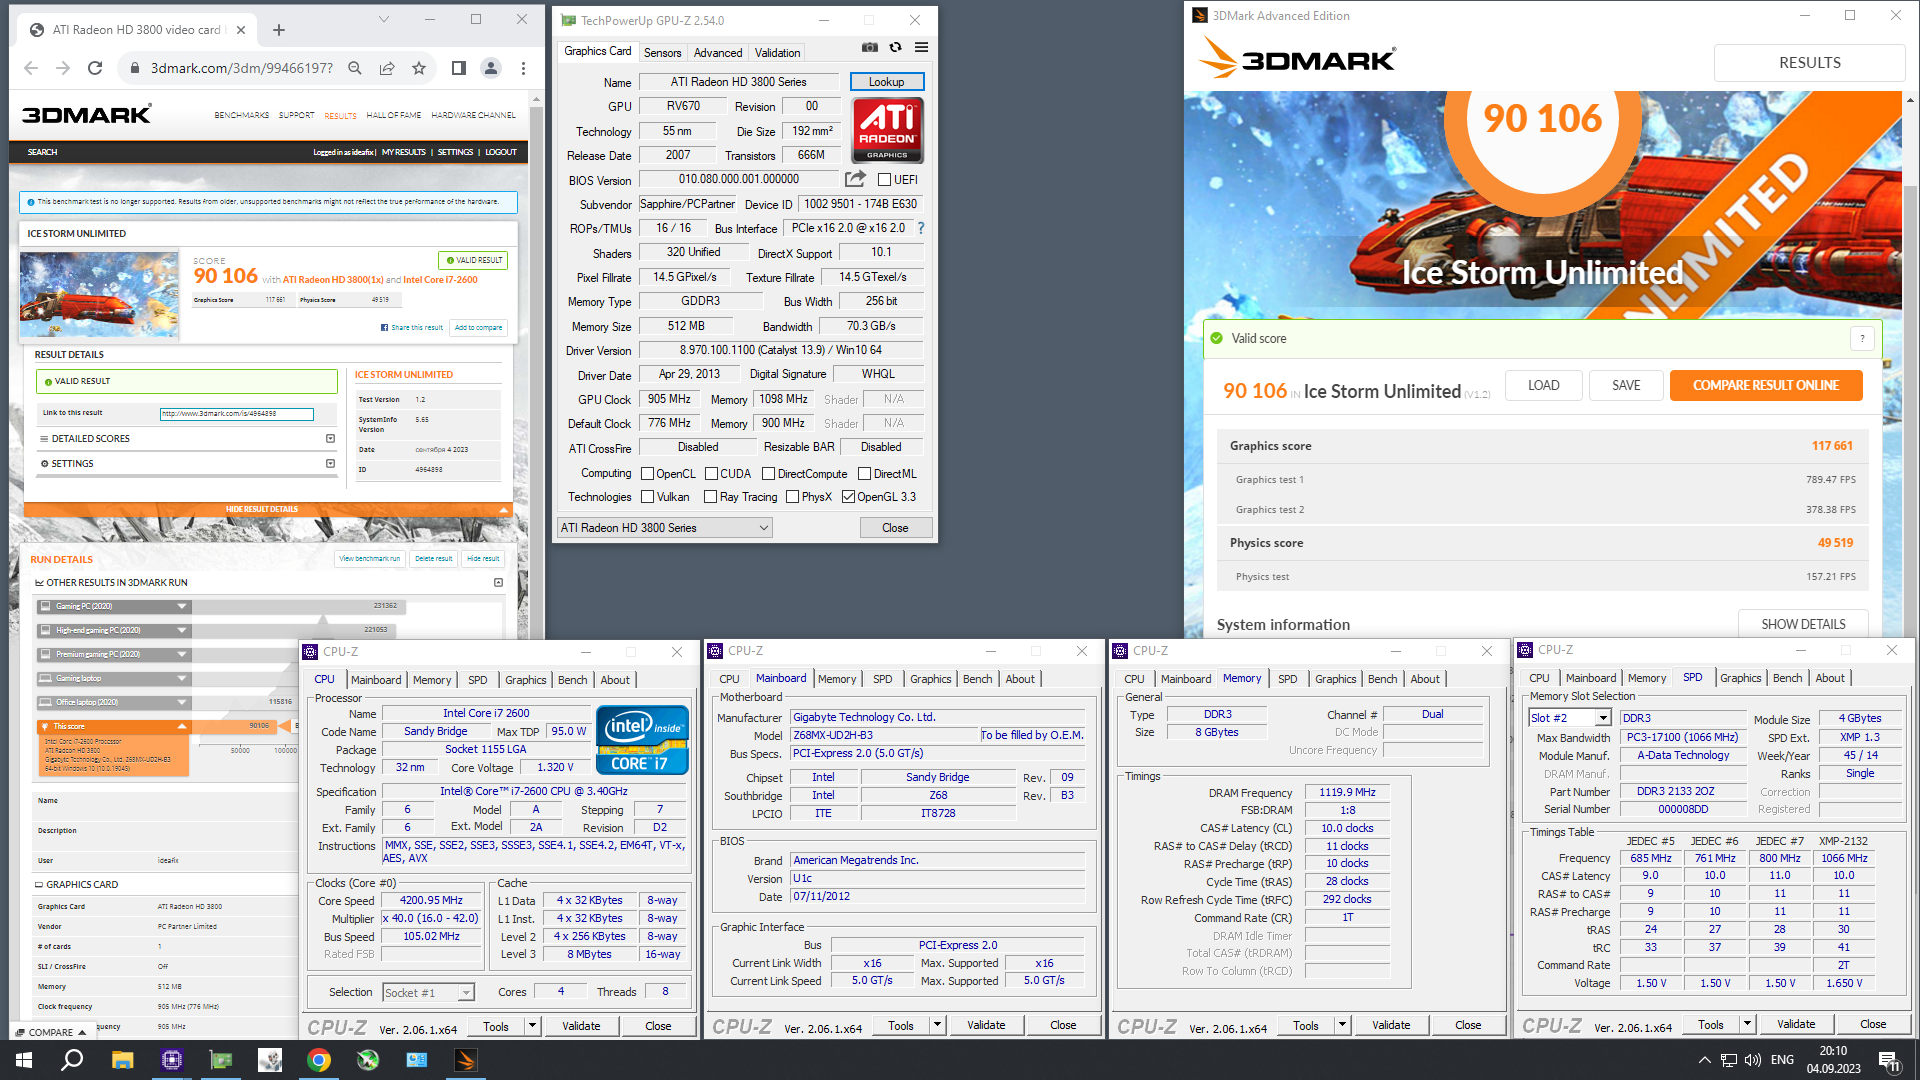This screenshot has width=1920, height=1080.
Task: Toggle the OpenCL checkbox
Action: [647, 474]
